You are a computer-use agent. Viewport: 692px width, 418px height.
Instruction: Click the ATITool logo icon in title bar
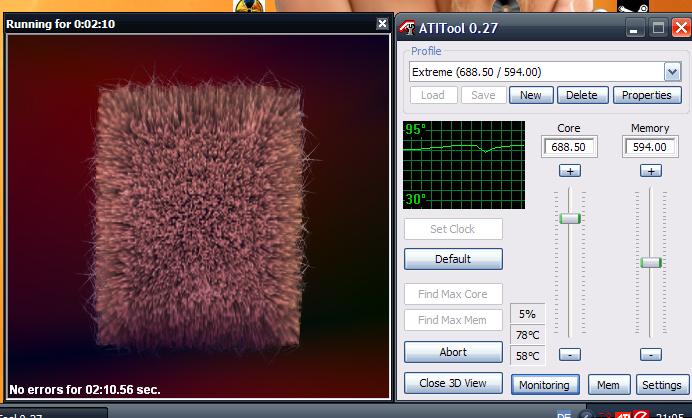(x=407, y=28)
